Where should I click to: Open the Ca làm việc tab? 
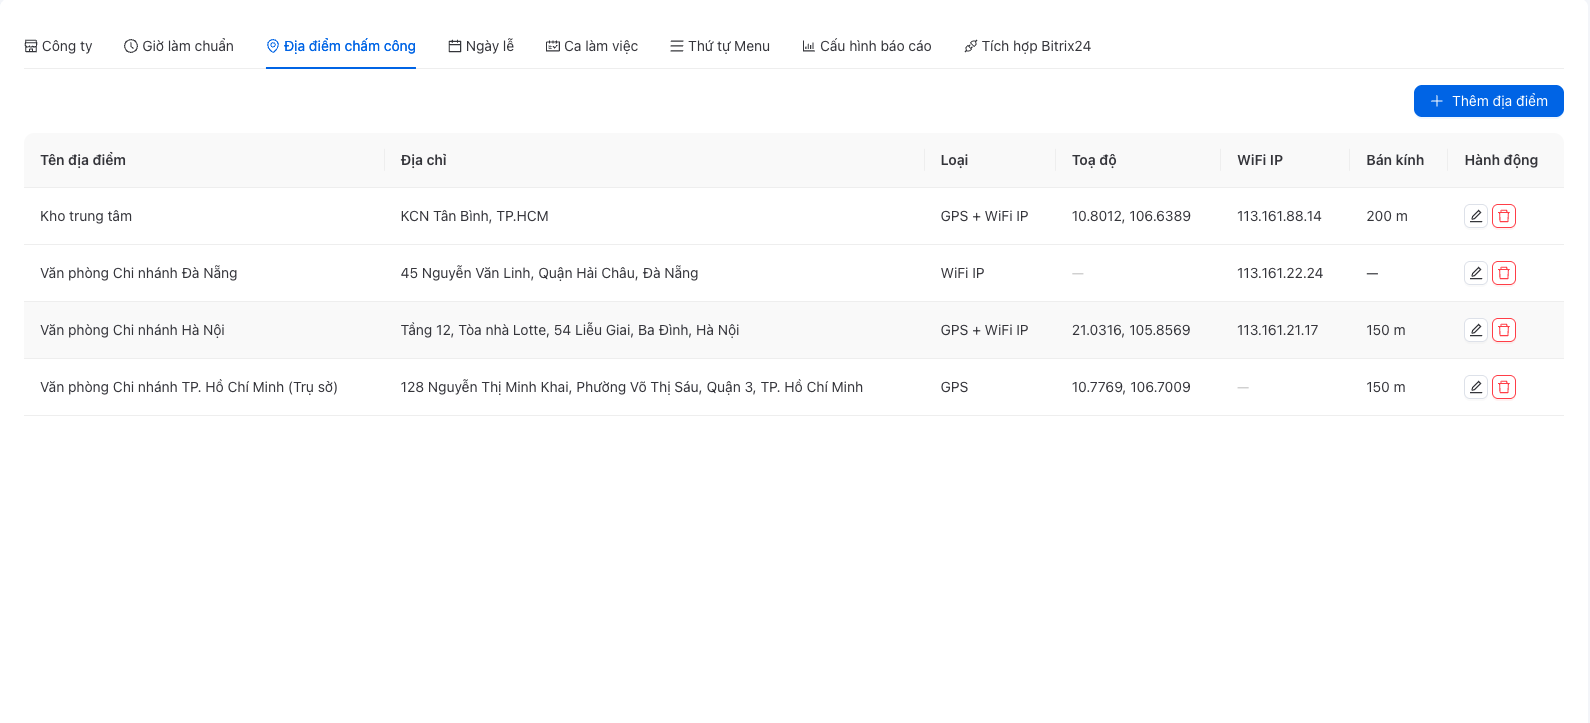pyautogui.click(x=592, y=46)
